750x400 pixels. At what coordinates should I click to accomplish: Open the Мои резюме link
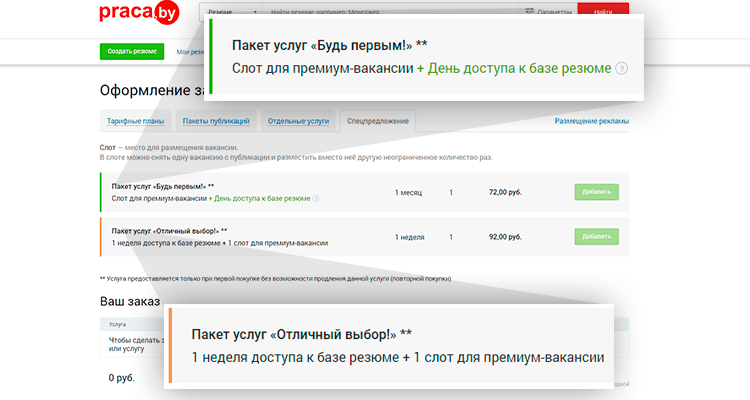coord(191,51)
